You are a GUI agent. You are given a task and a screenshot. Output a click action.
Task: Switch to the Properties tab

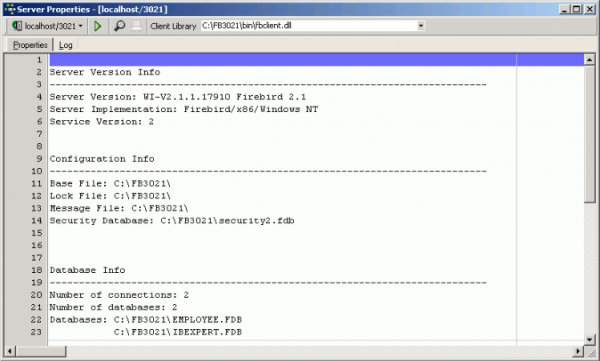[30, 45]
